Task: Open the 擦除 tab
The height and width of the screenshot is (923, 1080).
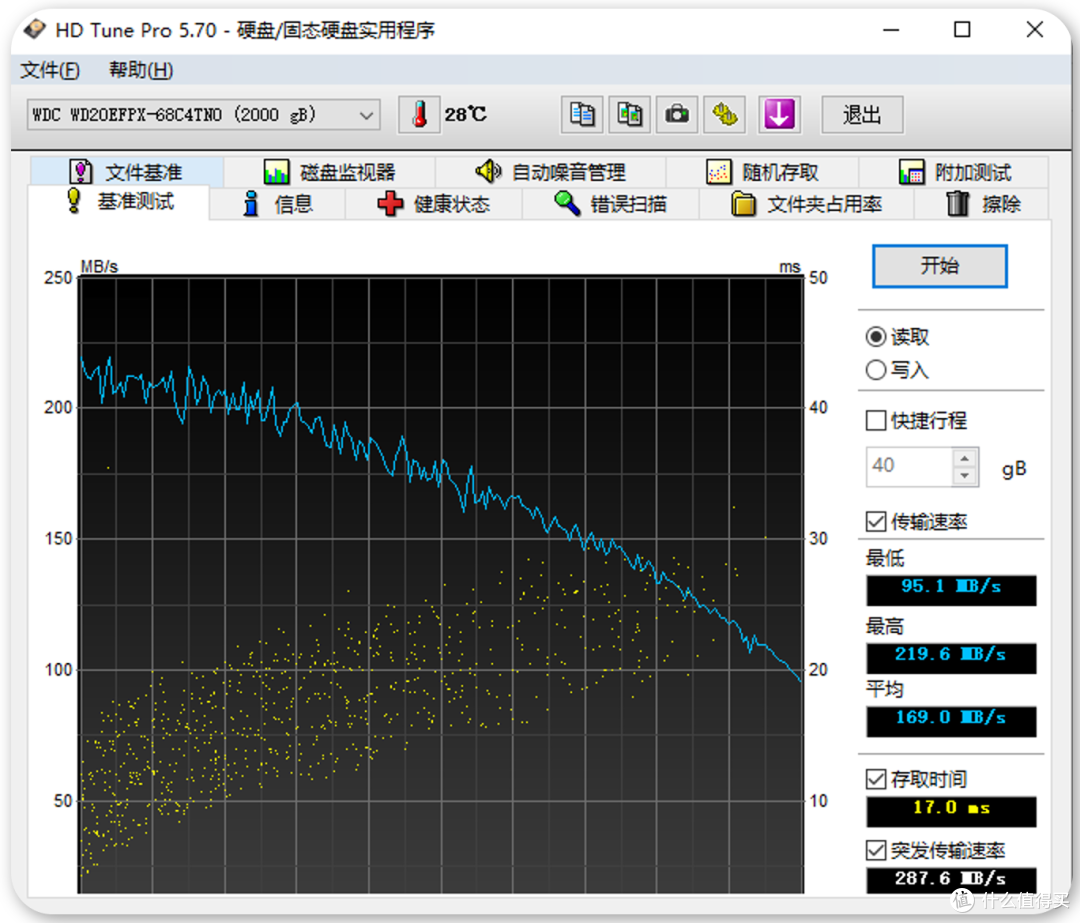Action: tap(982, 204)
